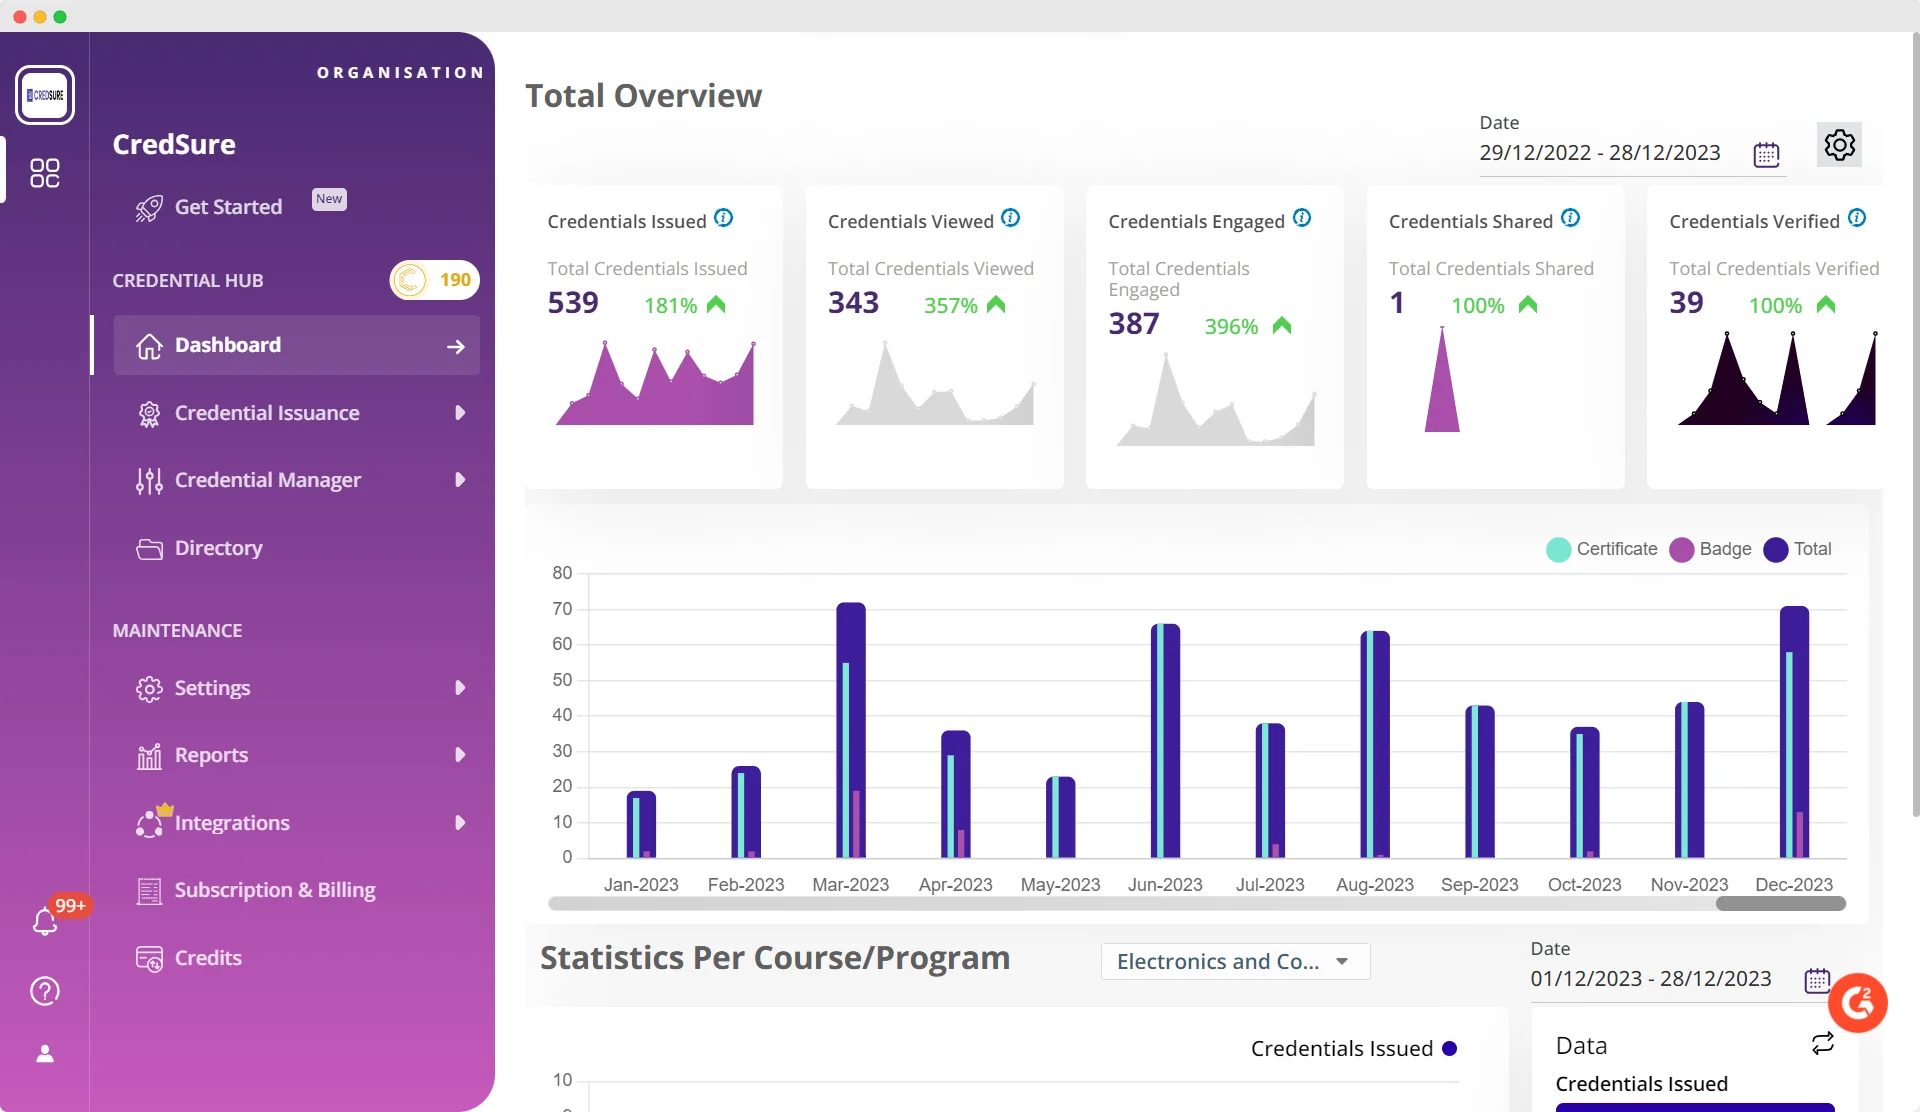Expand the Integrations submenu arrow
The height and width of the screenshot is (1112, 1920).
460,823
